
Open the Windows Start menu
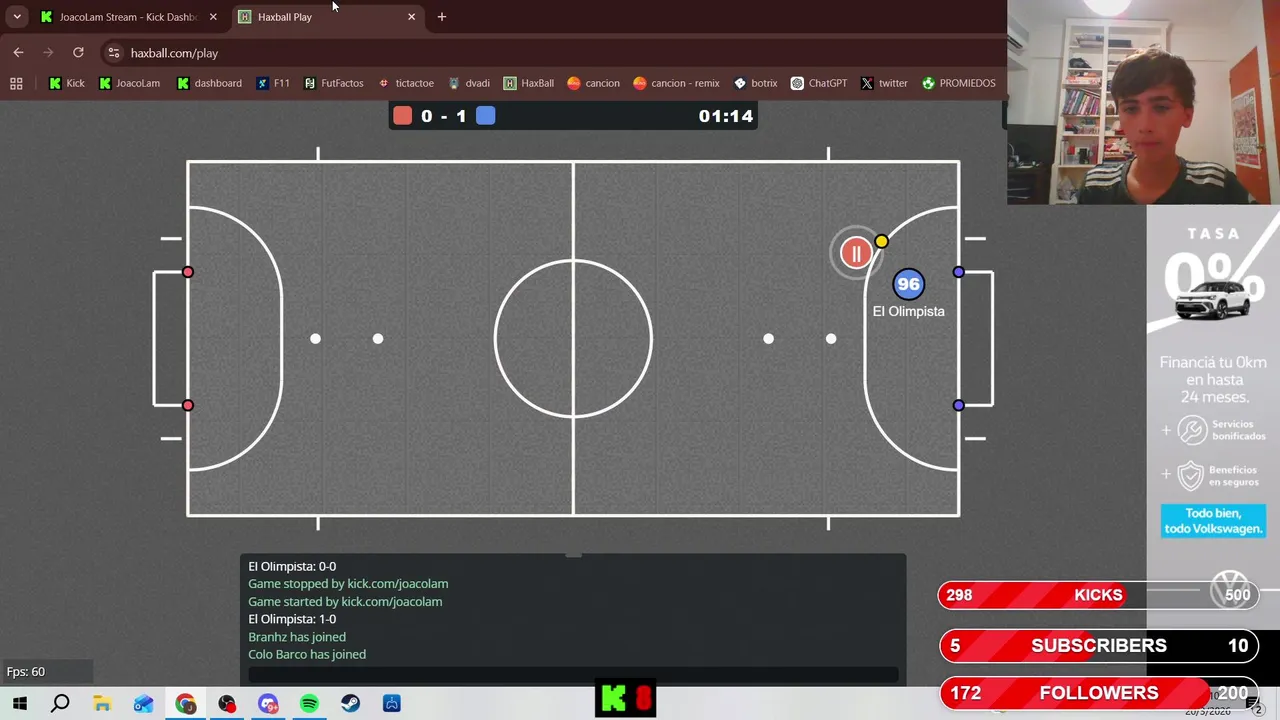[x=20, y=704]
